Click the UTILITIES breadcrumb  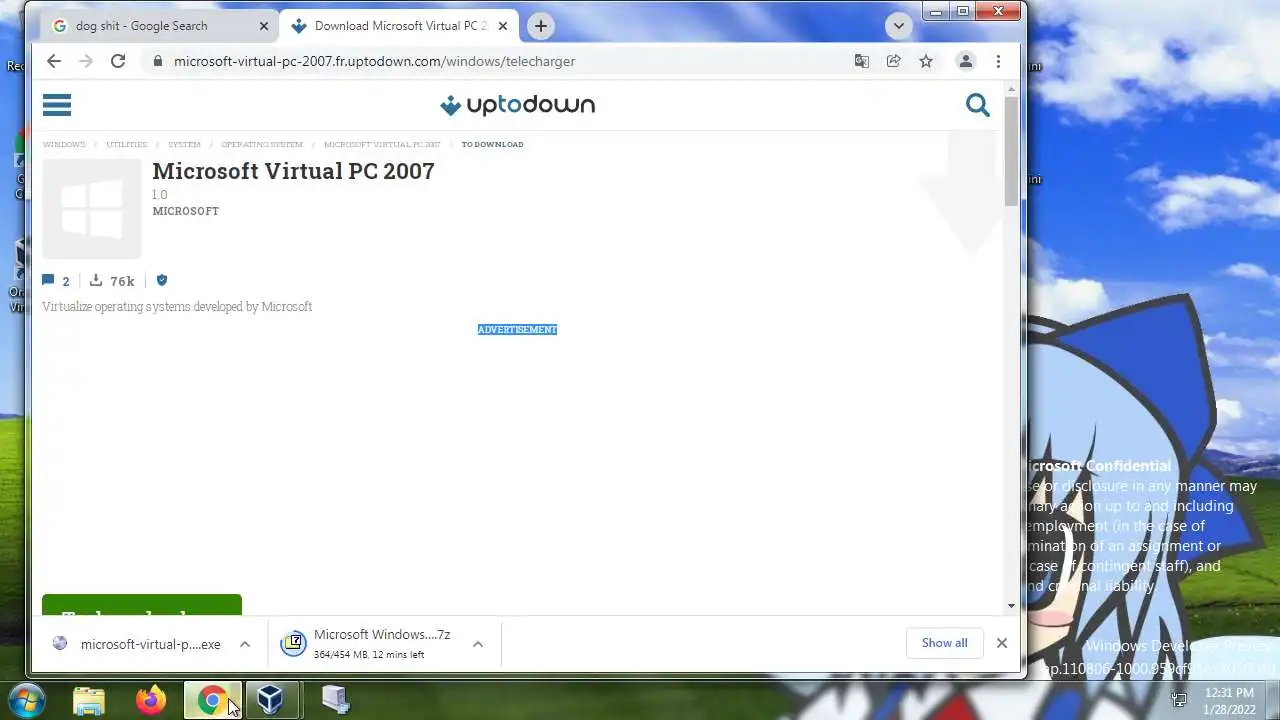click(126, 144)
